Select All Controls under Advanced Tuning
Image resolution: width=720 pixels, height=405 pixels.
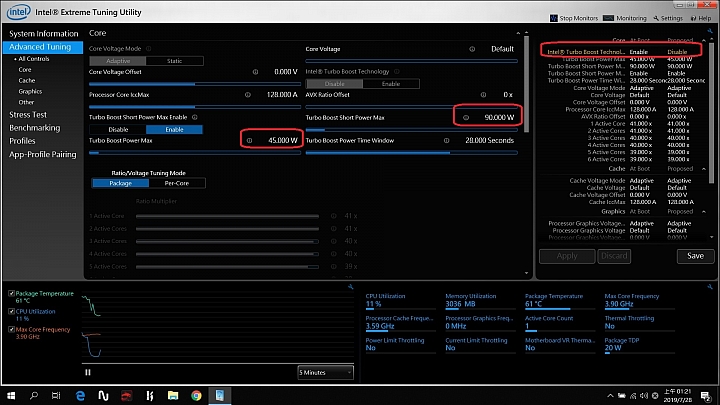(x=34, y=59)
